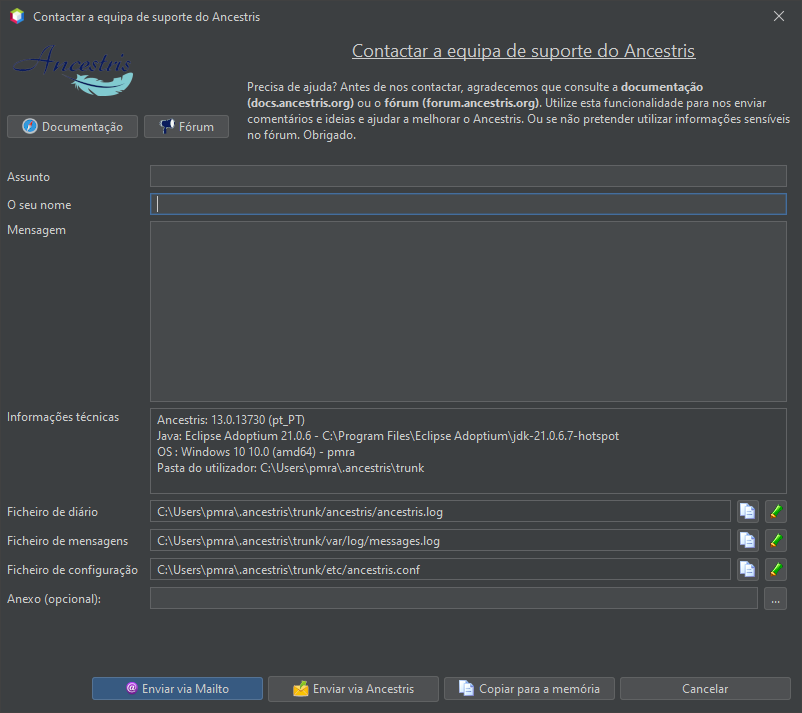Select the Anexo (opcional) field

click(x=454, y=598)
